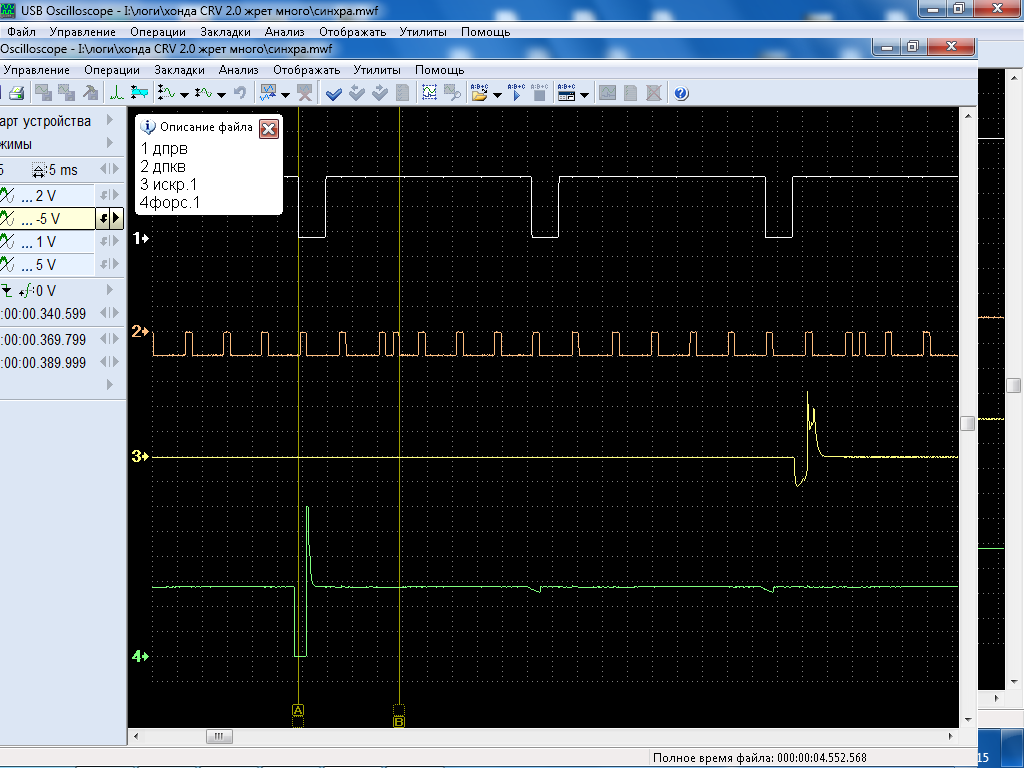Toggle the 5 V channel signal icon
This screenshot has height=768, width=1024.
click(7, 264)
